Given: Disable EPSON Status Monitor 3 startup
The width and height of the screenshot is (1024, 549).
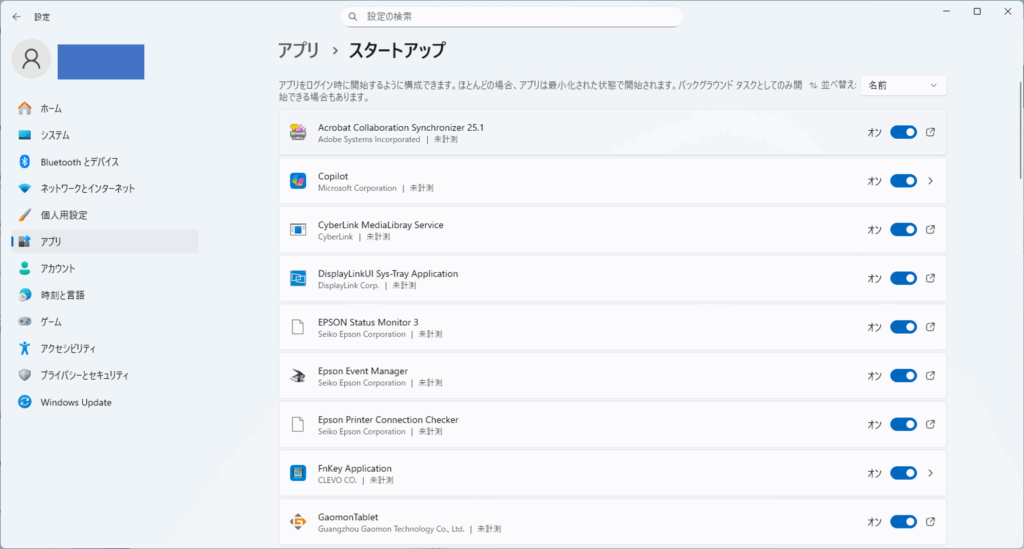Looking at the screenshot, I should click(x=903, y=327).
